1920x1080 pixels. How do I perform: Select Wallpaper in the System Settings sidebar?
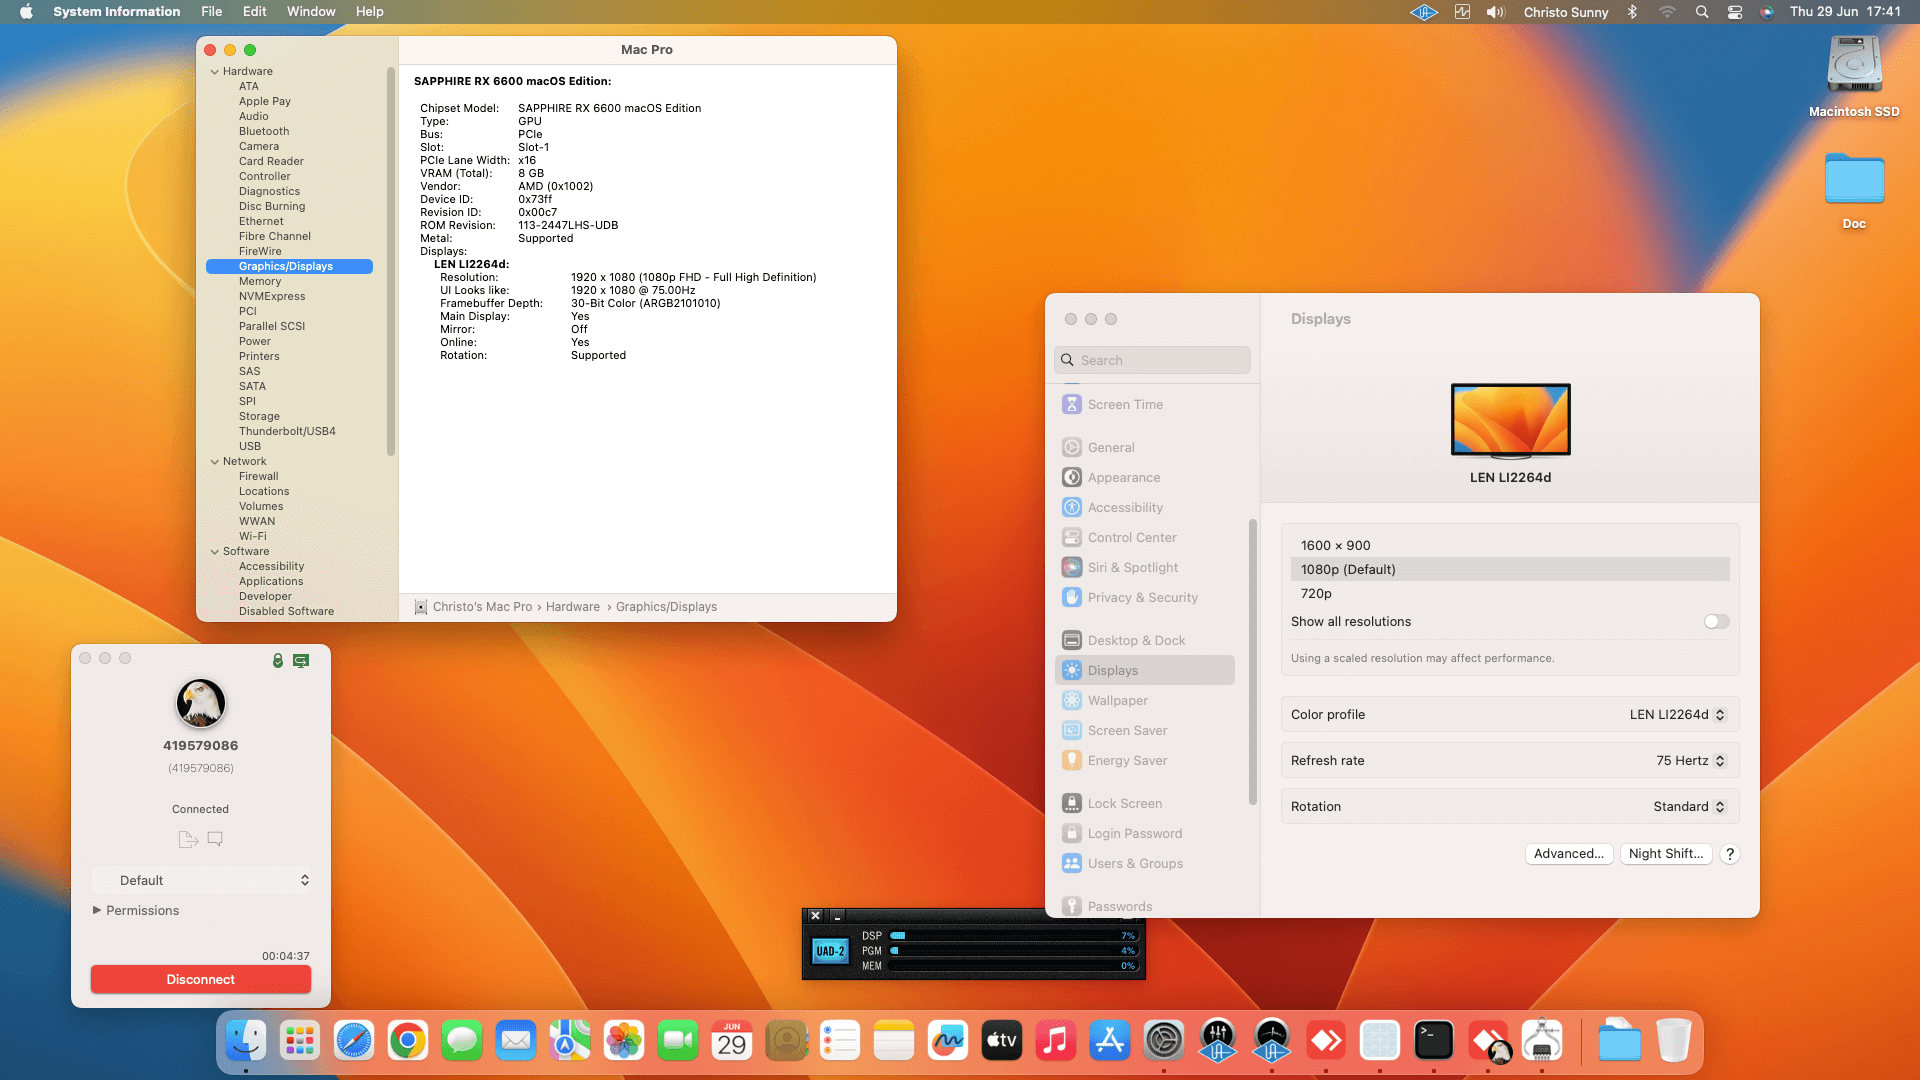[x=1117, y=700]
